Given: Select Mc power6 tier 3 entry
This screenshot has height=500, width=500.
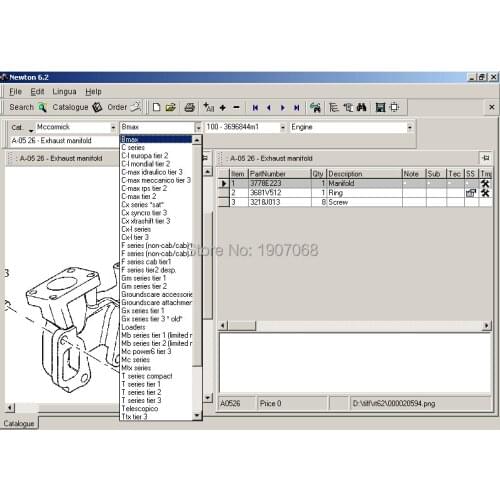Looking at the screenshot, I should click(156, 351).
